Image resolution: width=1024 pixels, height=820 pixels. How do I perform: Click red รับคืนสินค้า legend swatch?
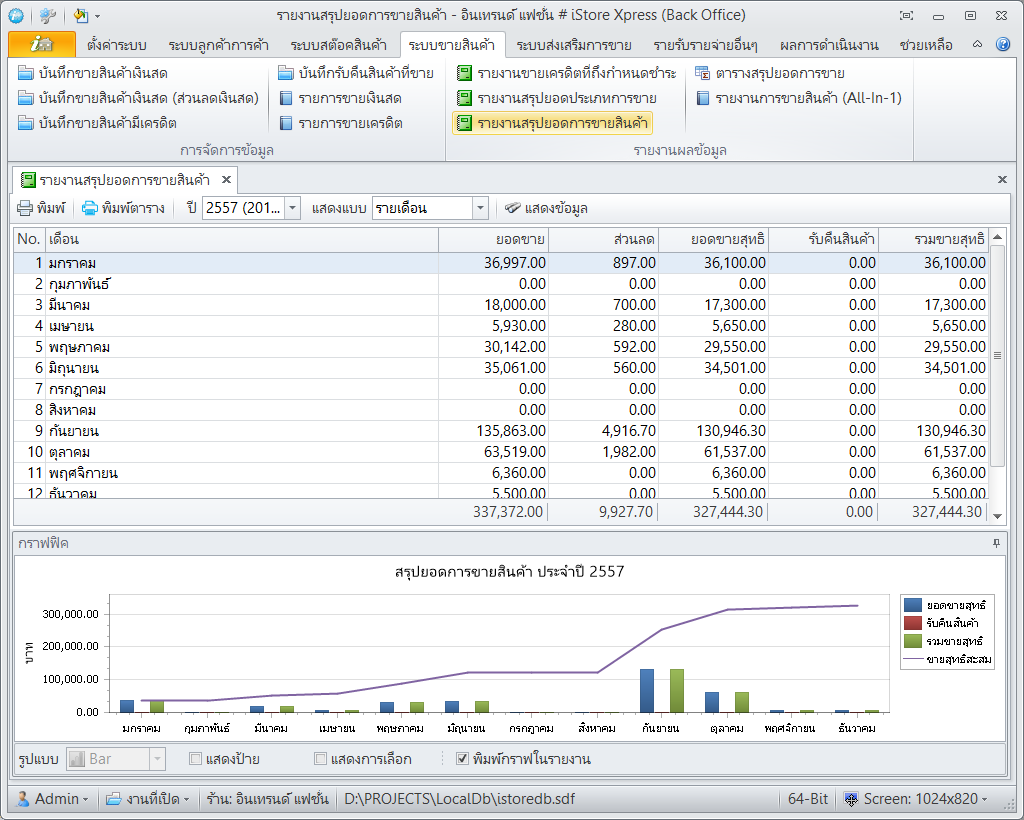point(912,623)
